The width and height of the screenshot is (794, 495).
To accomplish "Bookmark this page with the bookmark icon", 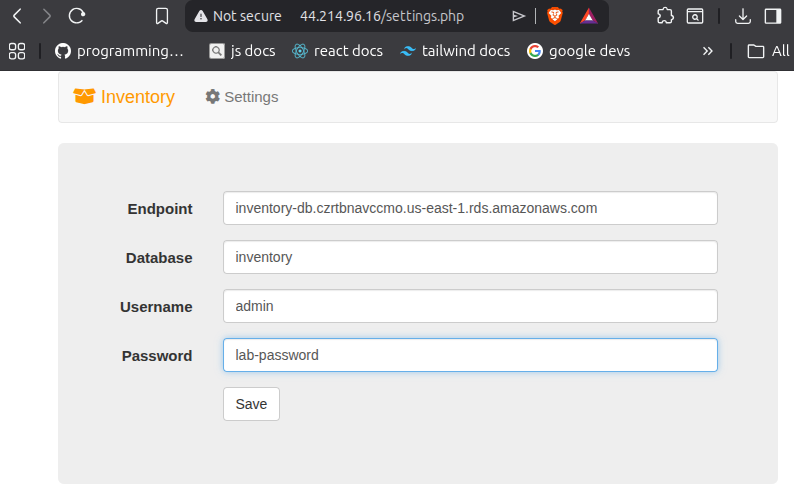I will click(162, 16).
